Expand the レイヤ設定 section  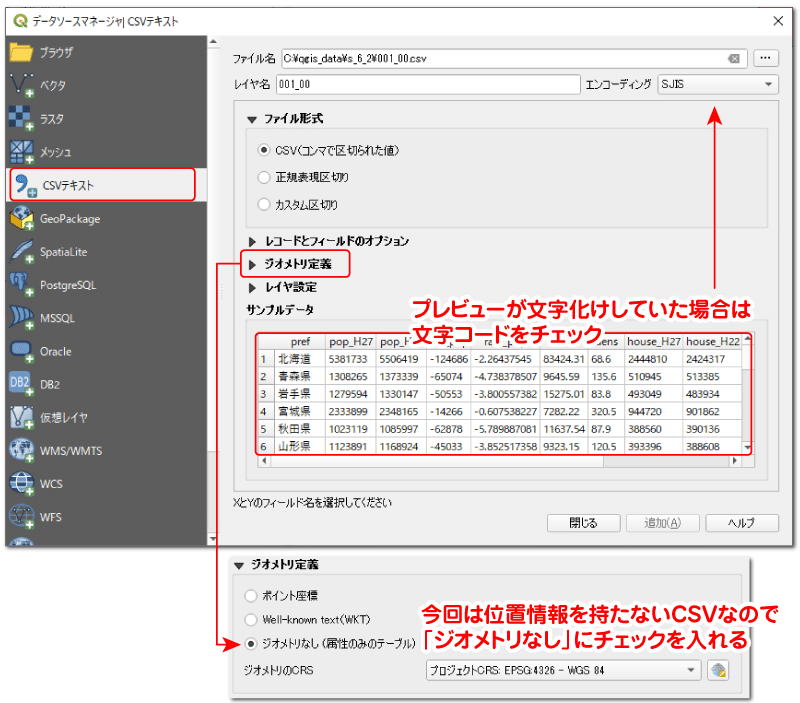(252, 288)
